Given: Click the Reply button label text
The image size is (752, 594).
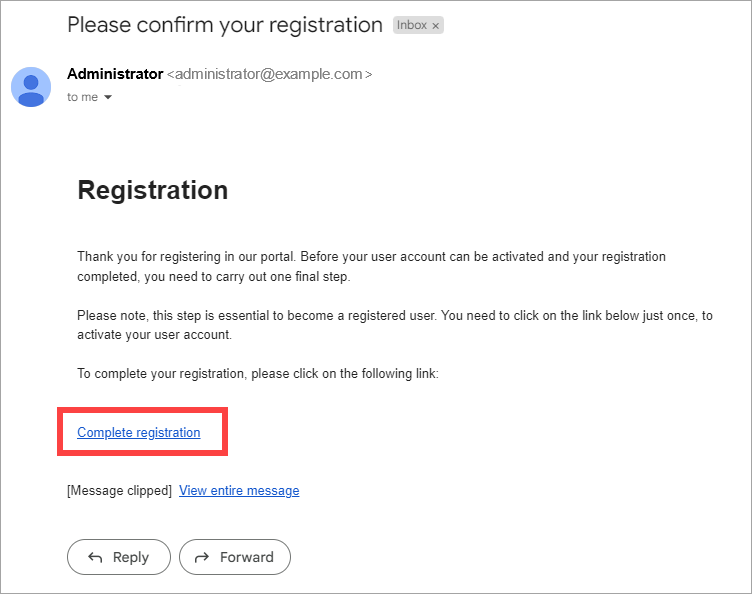Looking at the screenshot, I should (x=131, y=557).
